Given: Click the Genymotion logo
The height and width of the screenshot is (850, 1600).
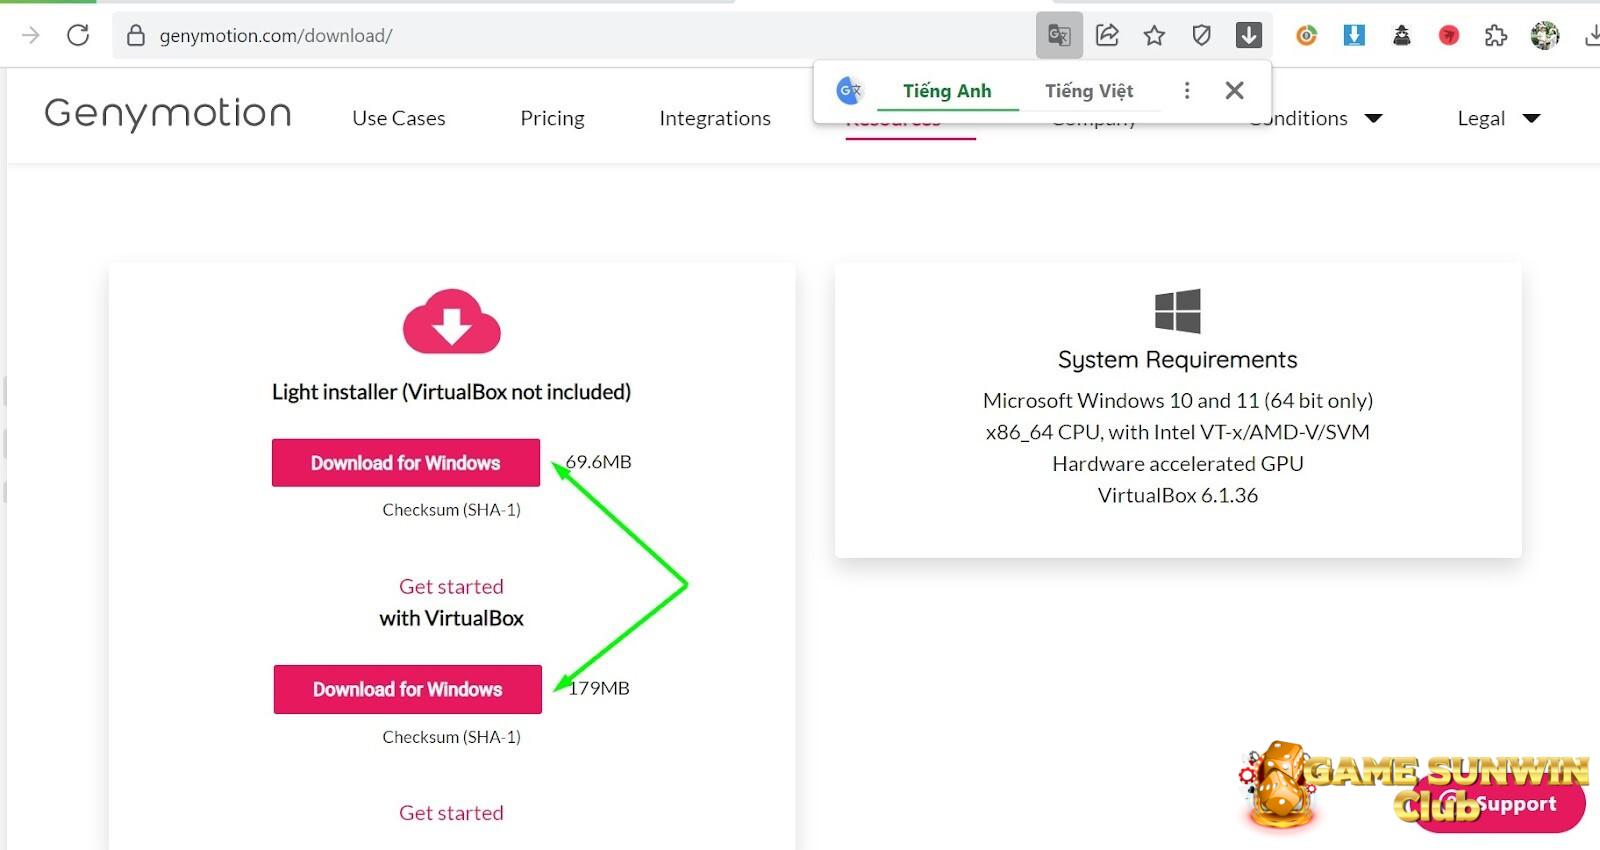Looking at the screenshot, I should coord(168,114).
